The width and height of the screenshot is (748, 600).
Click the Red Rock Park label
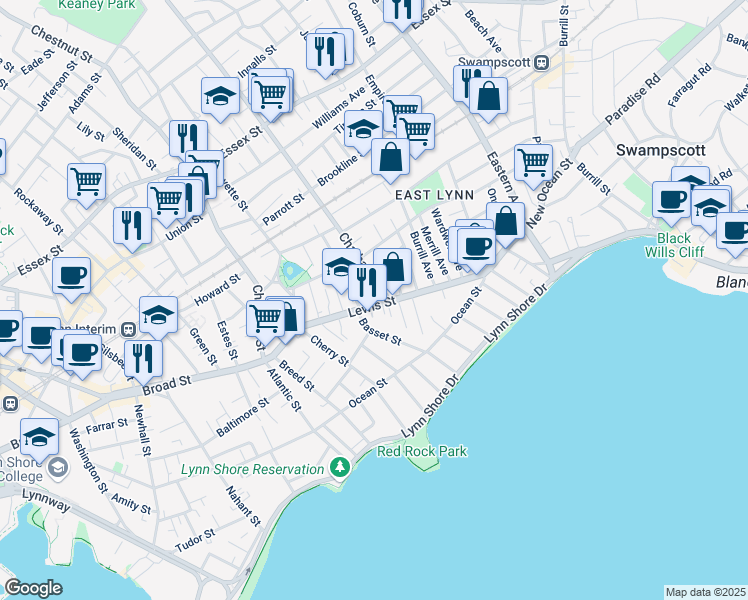[x=422, y=451]
